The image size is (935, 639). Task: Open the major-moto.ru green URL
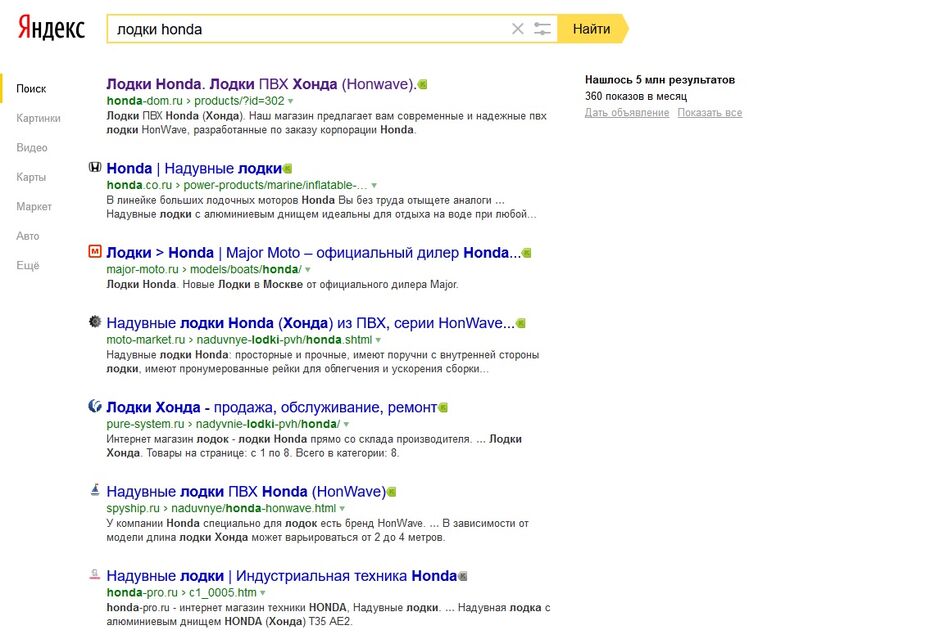pyautogui.click(x=143, y=269)
